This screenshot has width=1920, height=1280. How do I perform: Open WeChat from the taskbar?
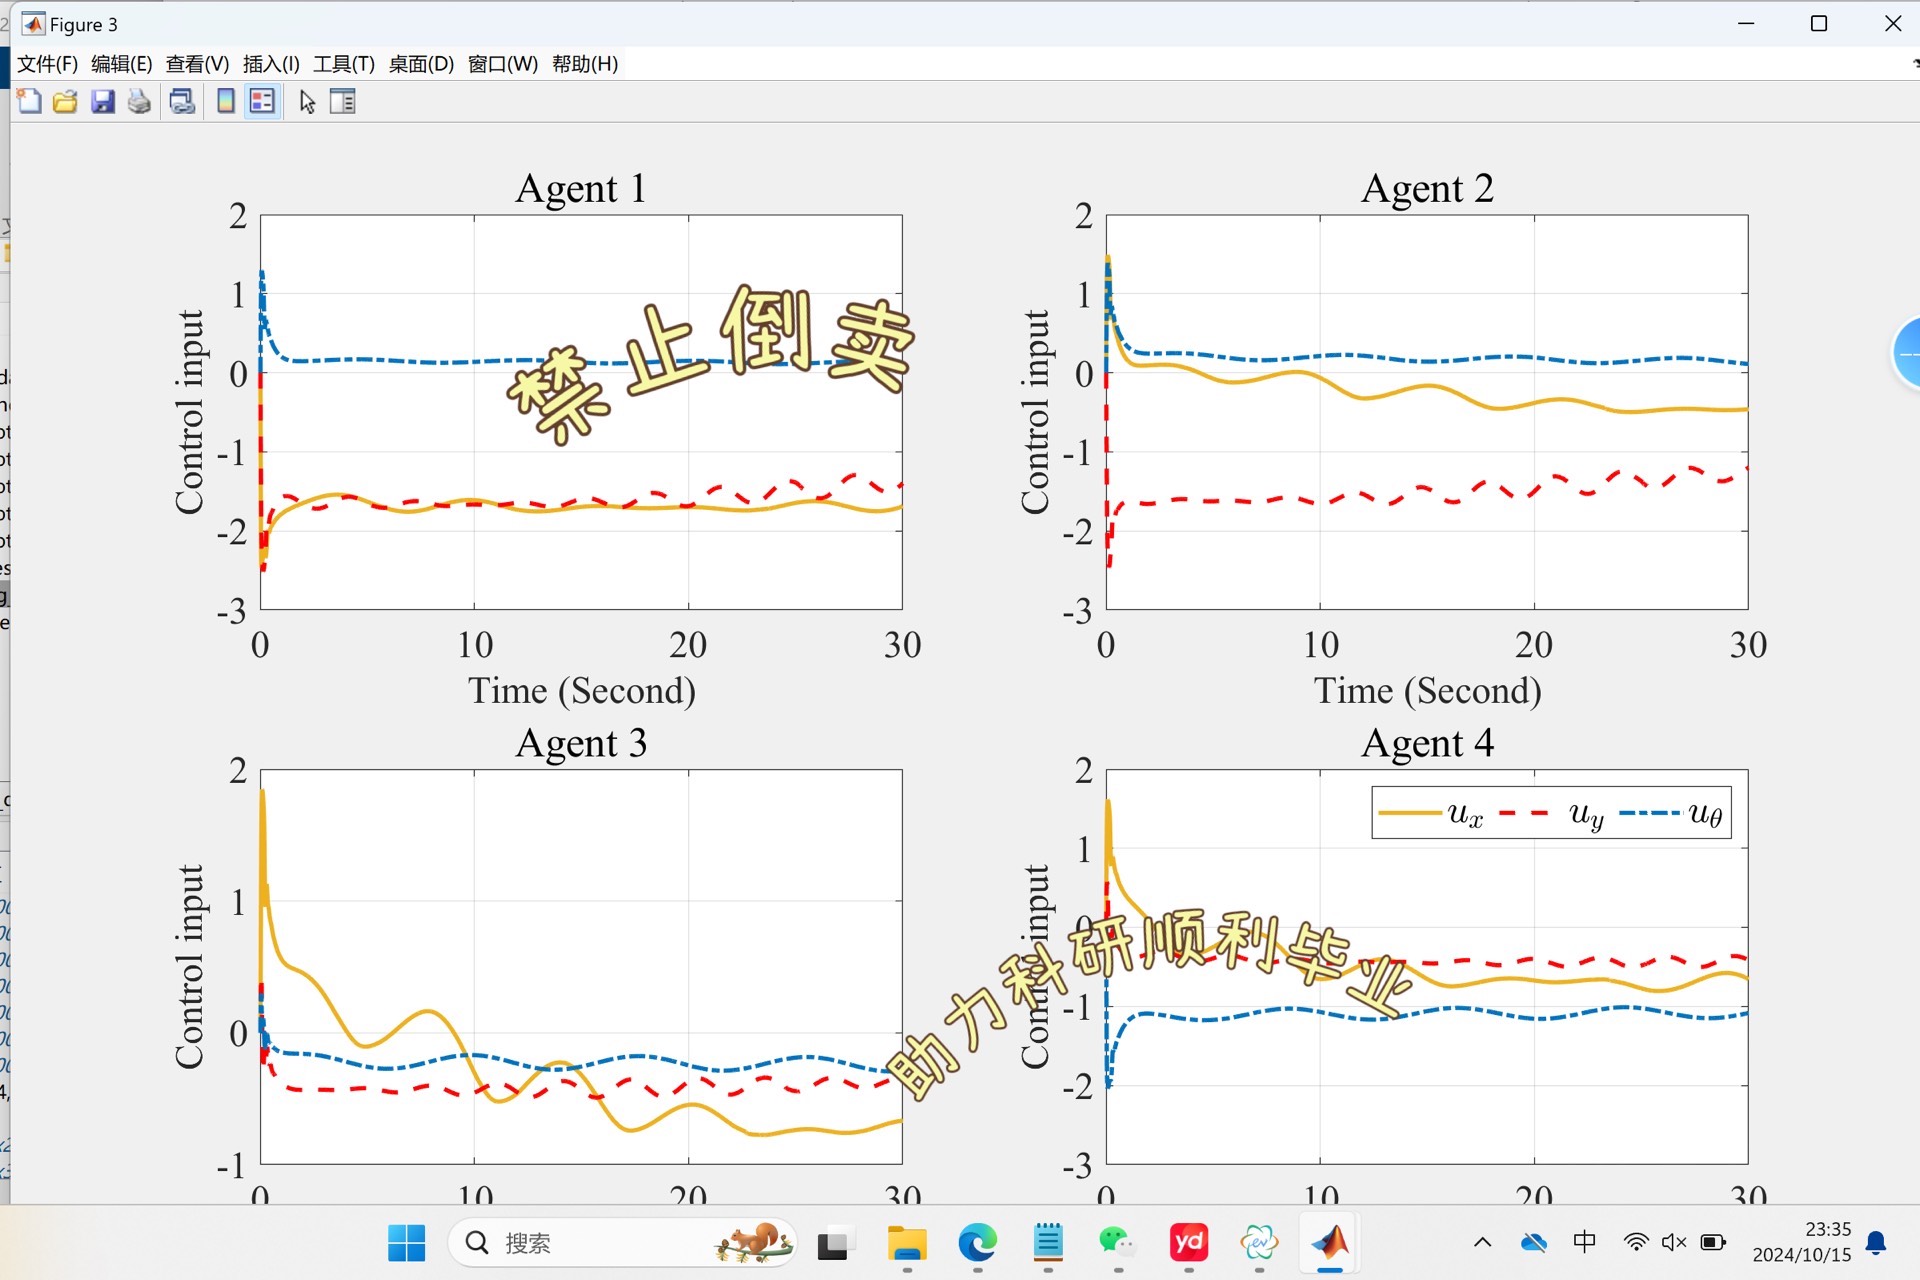pos(1117,1243)
